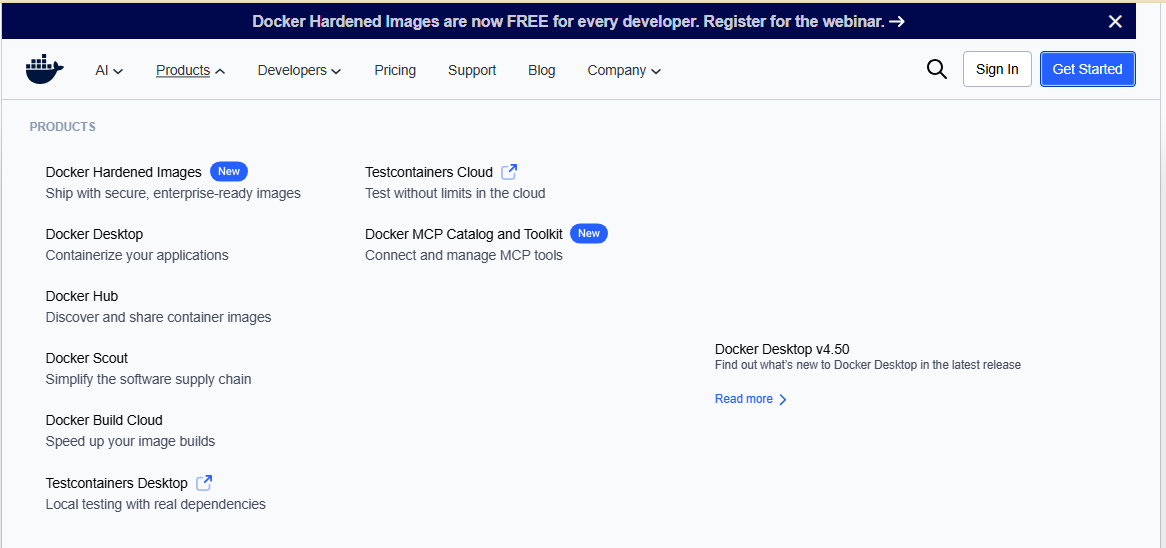This screenshot has height=548, width=1166.
Task: Collapse the Products dropdown menu
Action: (190, 71)
